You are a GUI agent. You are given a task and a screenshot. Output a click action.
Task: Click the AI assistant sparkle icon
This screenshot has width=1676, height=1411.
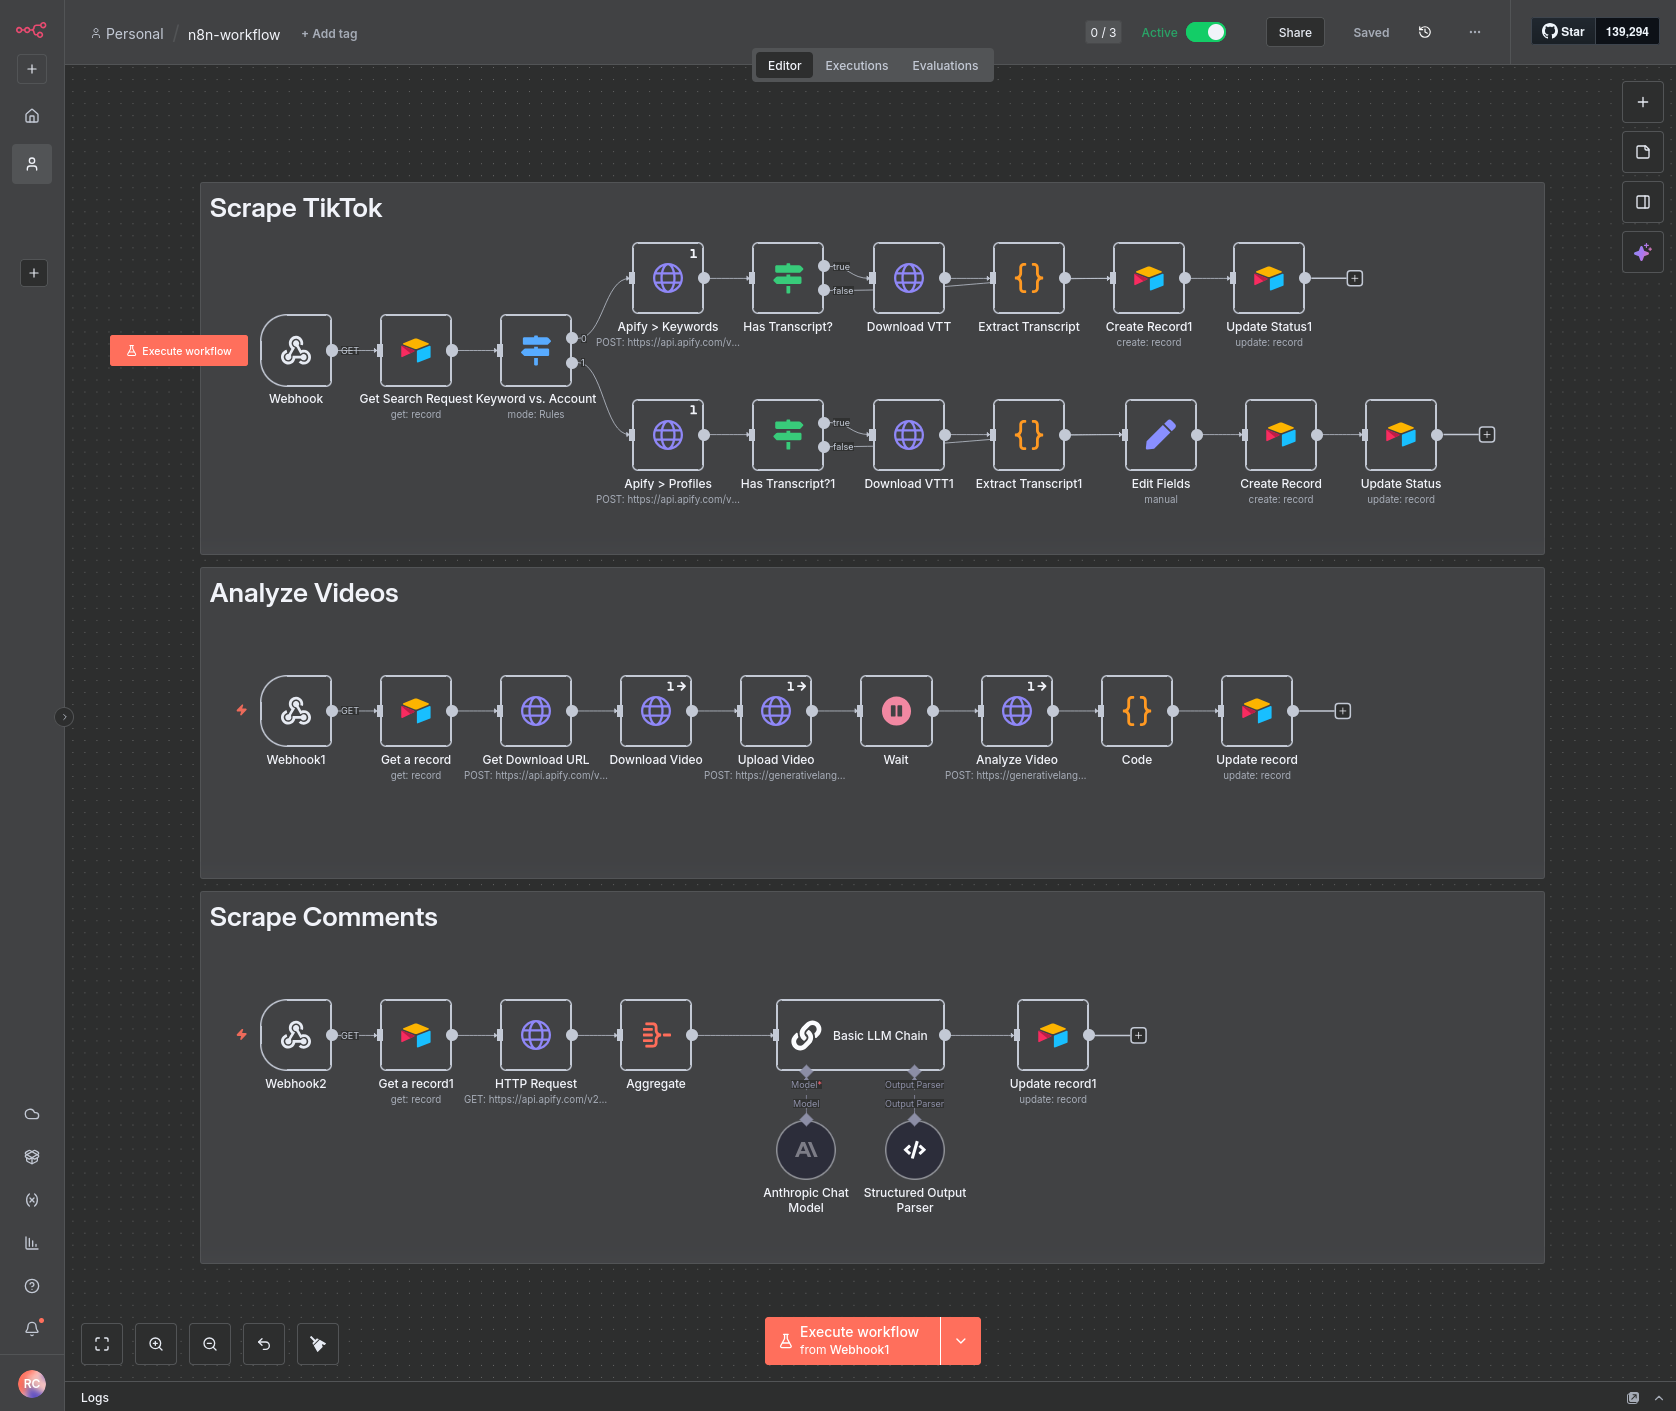pos(1642,252)
